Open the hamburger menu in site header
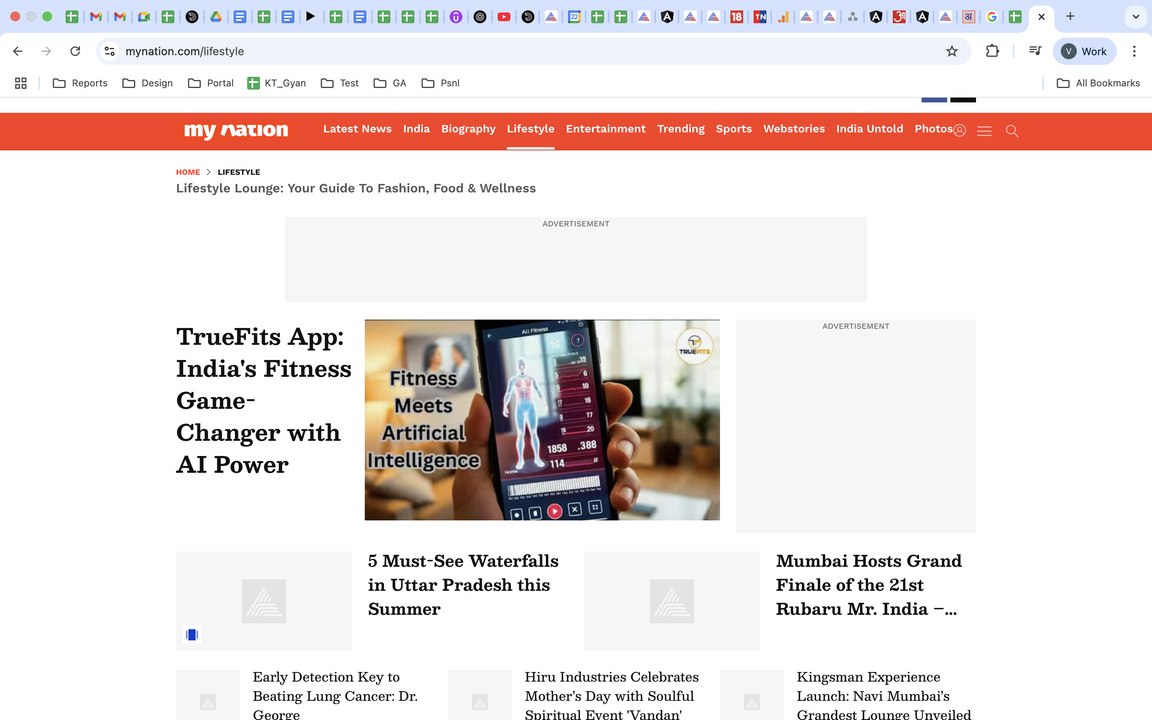Image resolution: width=1152 pixels, height=720 pixels. click(x=984, y=131)
